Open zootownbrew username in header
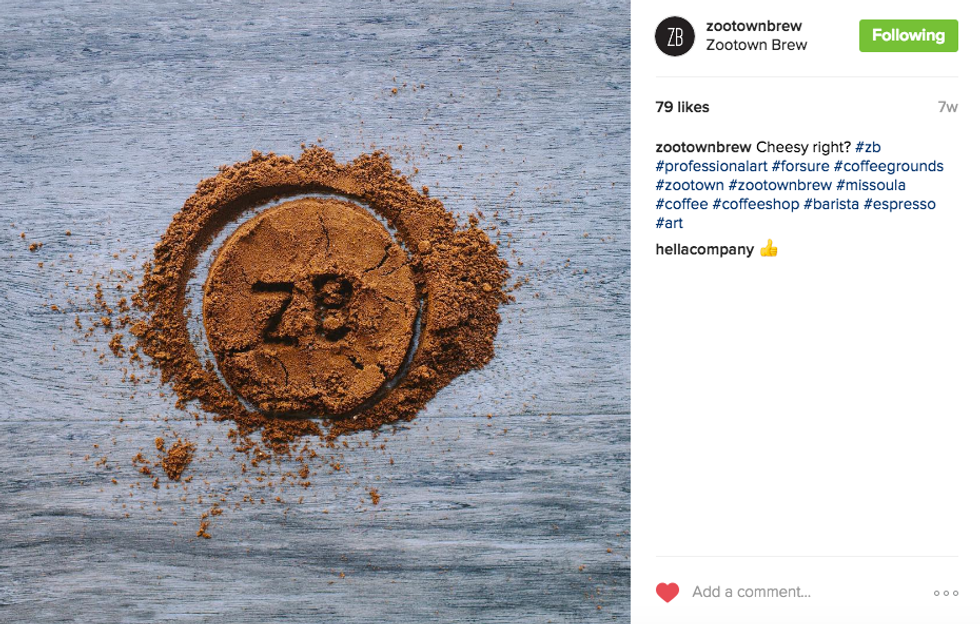The width and height of the screenshot is (980, 624). [x=754, y=26]
